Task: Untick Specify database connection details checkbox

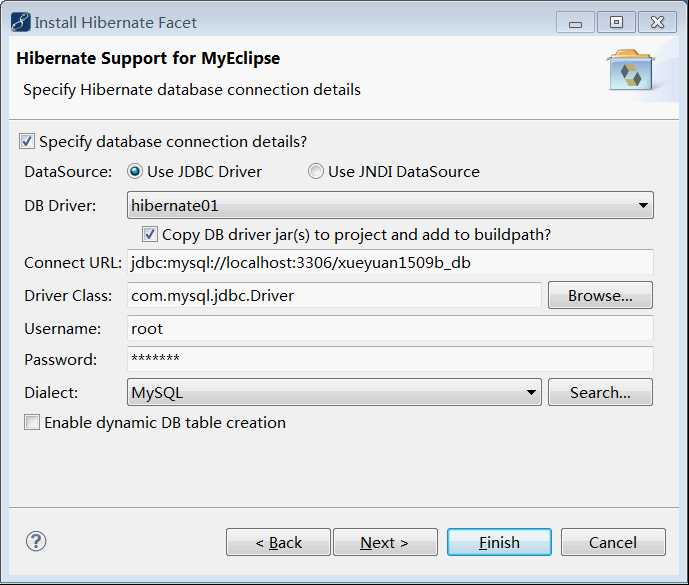Action: tap(26, 142)
